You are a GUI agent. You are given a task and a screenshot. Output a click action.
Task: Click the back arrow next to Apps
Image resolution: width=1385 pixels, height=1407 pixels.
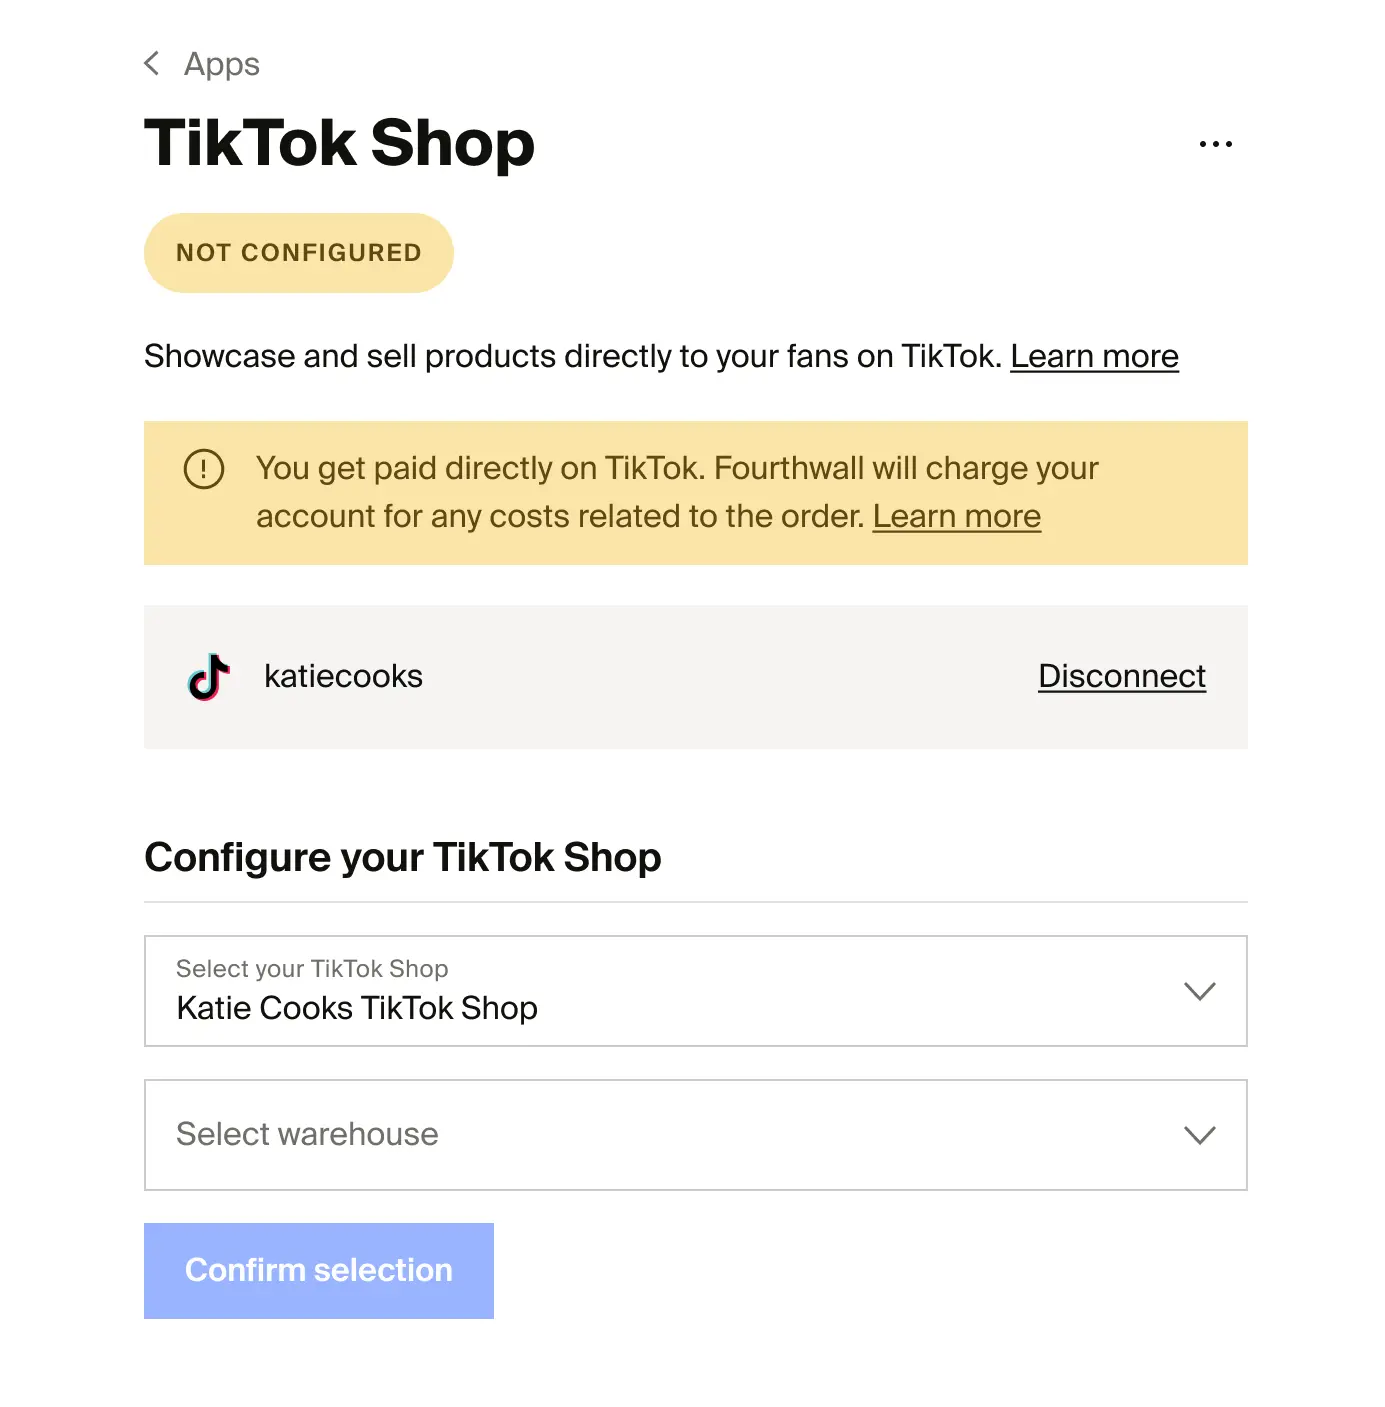tap(152, 63)
